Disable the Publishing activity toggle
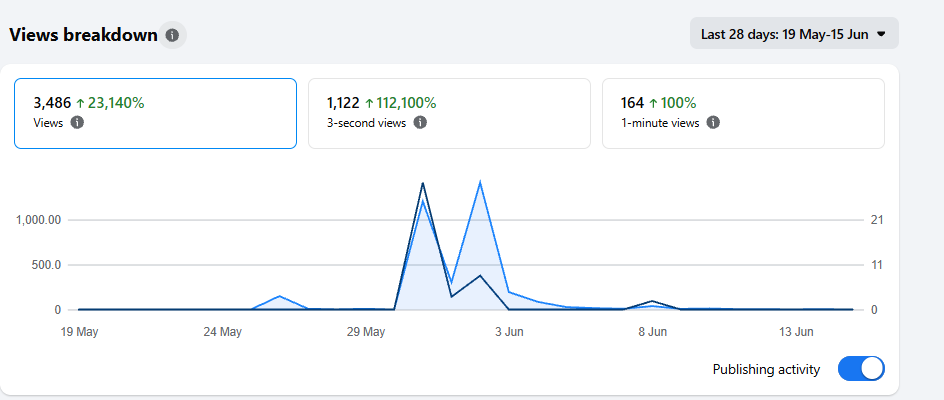 861,369
